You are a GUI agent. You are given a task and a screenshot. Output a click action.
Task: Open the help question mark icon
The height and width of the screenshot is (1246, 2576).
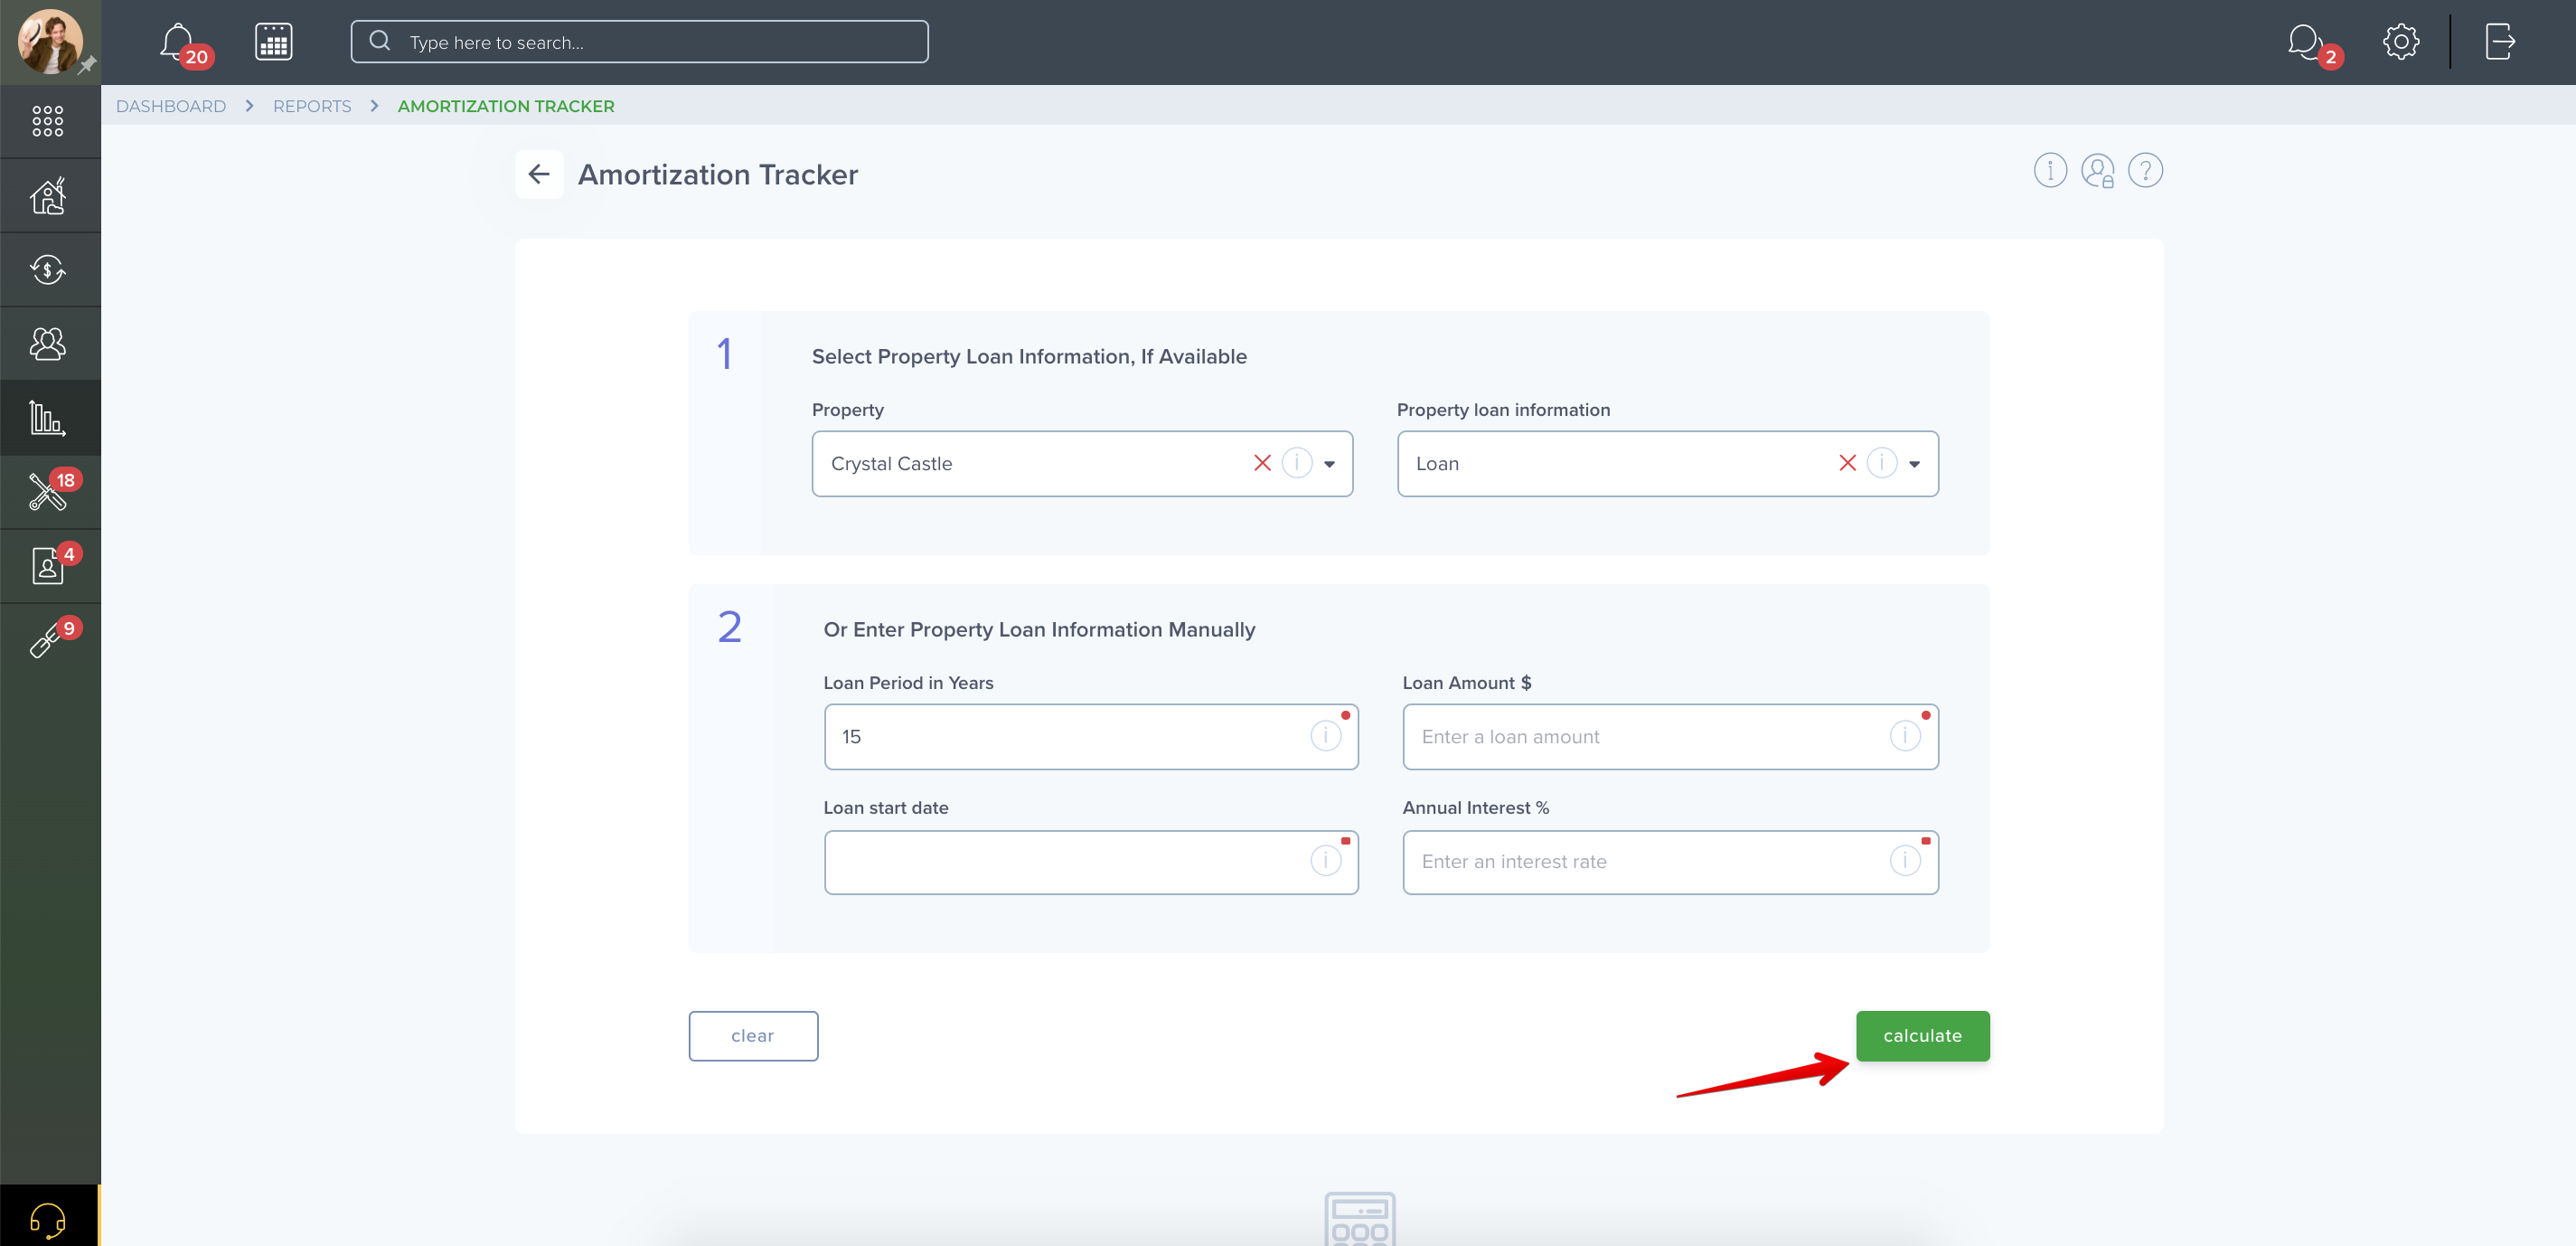pyautogui.click(x=2145, y=171)
